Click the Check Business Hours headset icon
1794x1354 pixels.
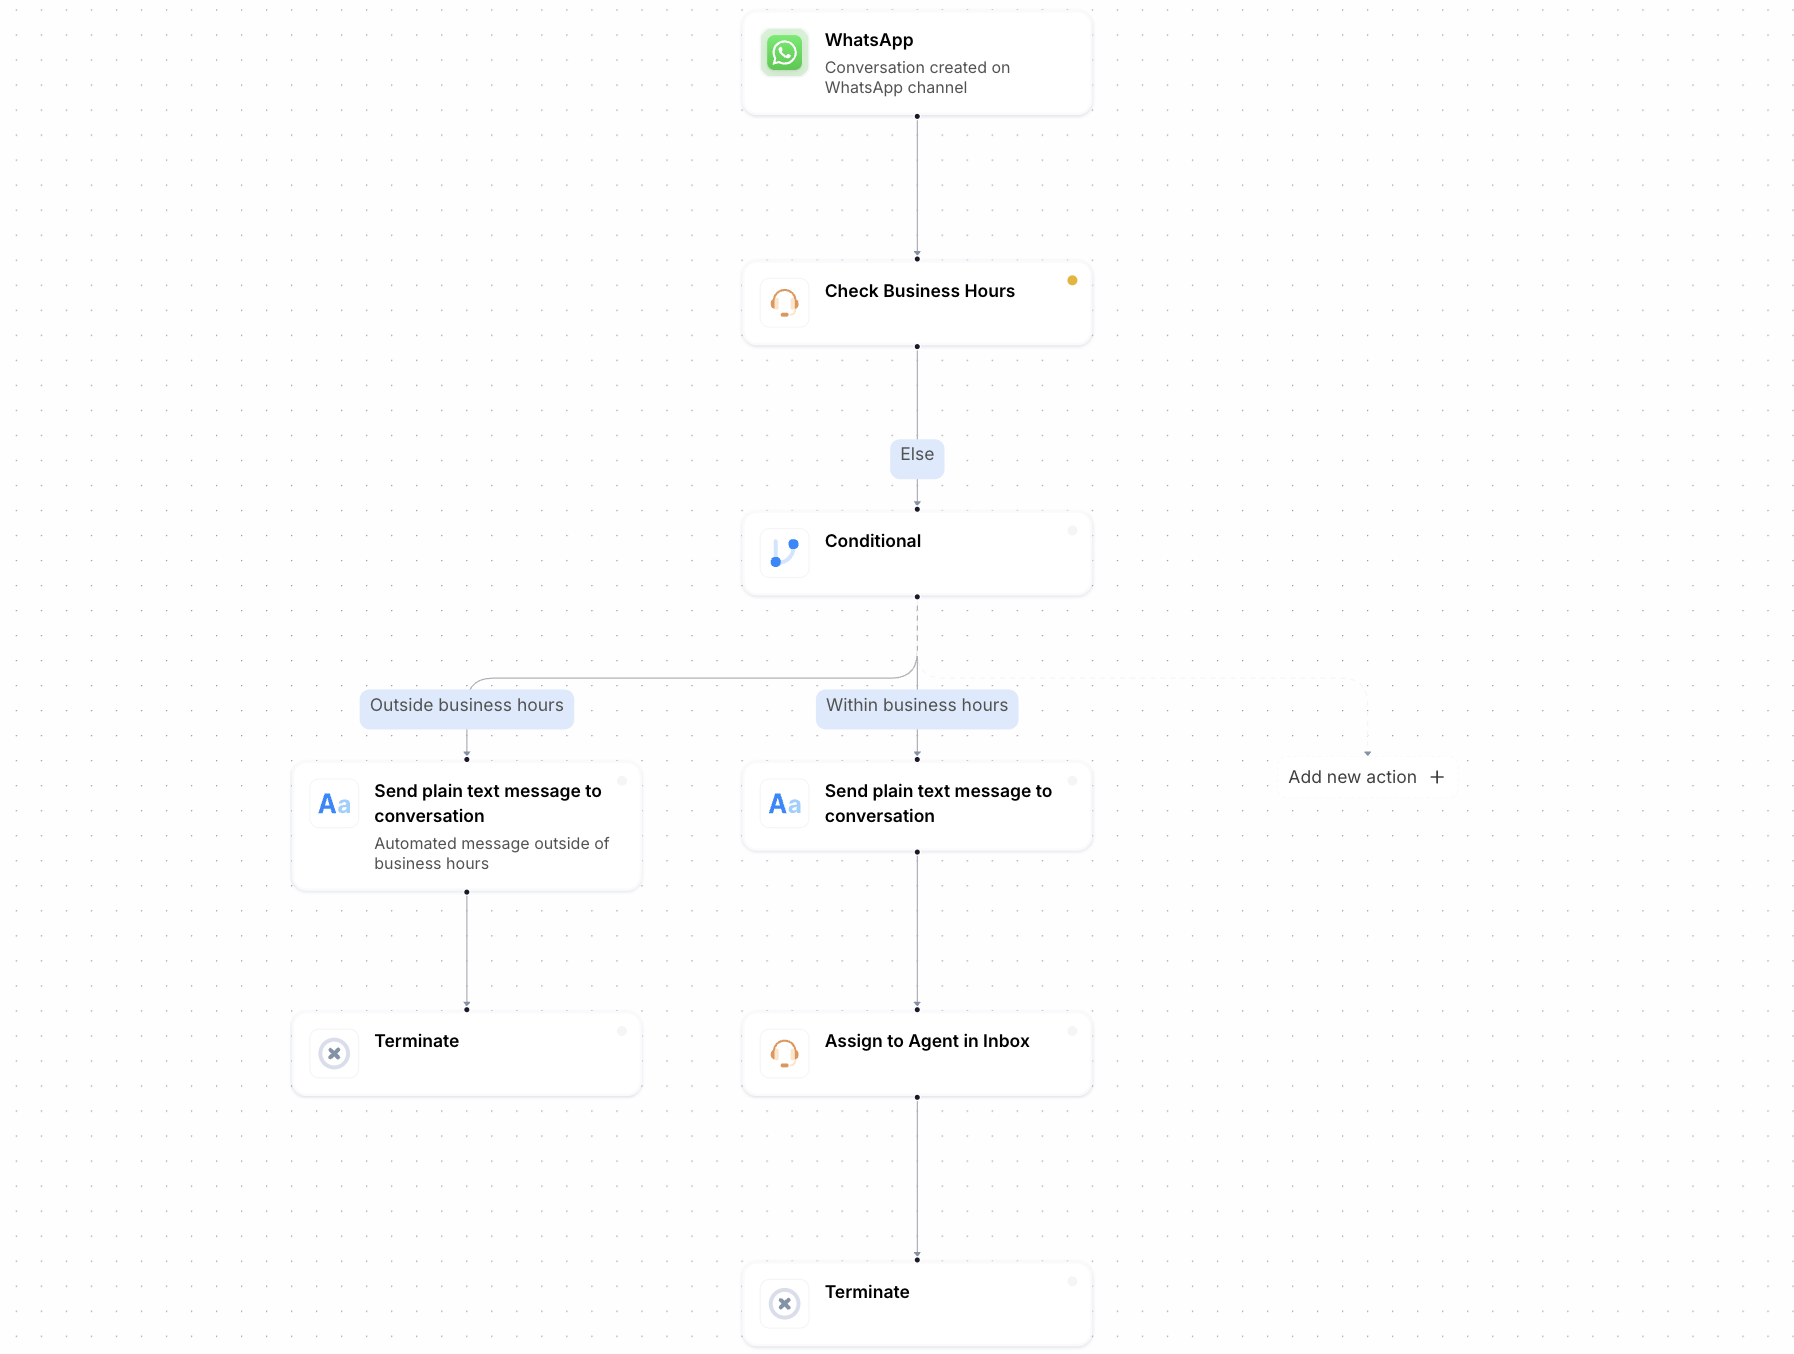pos(784,303)
